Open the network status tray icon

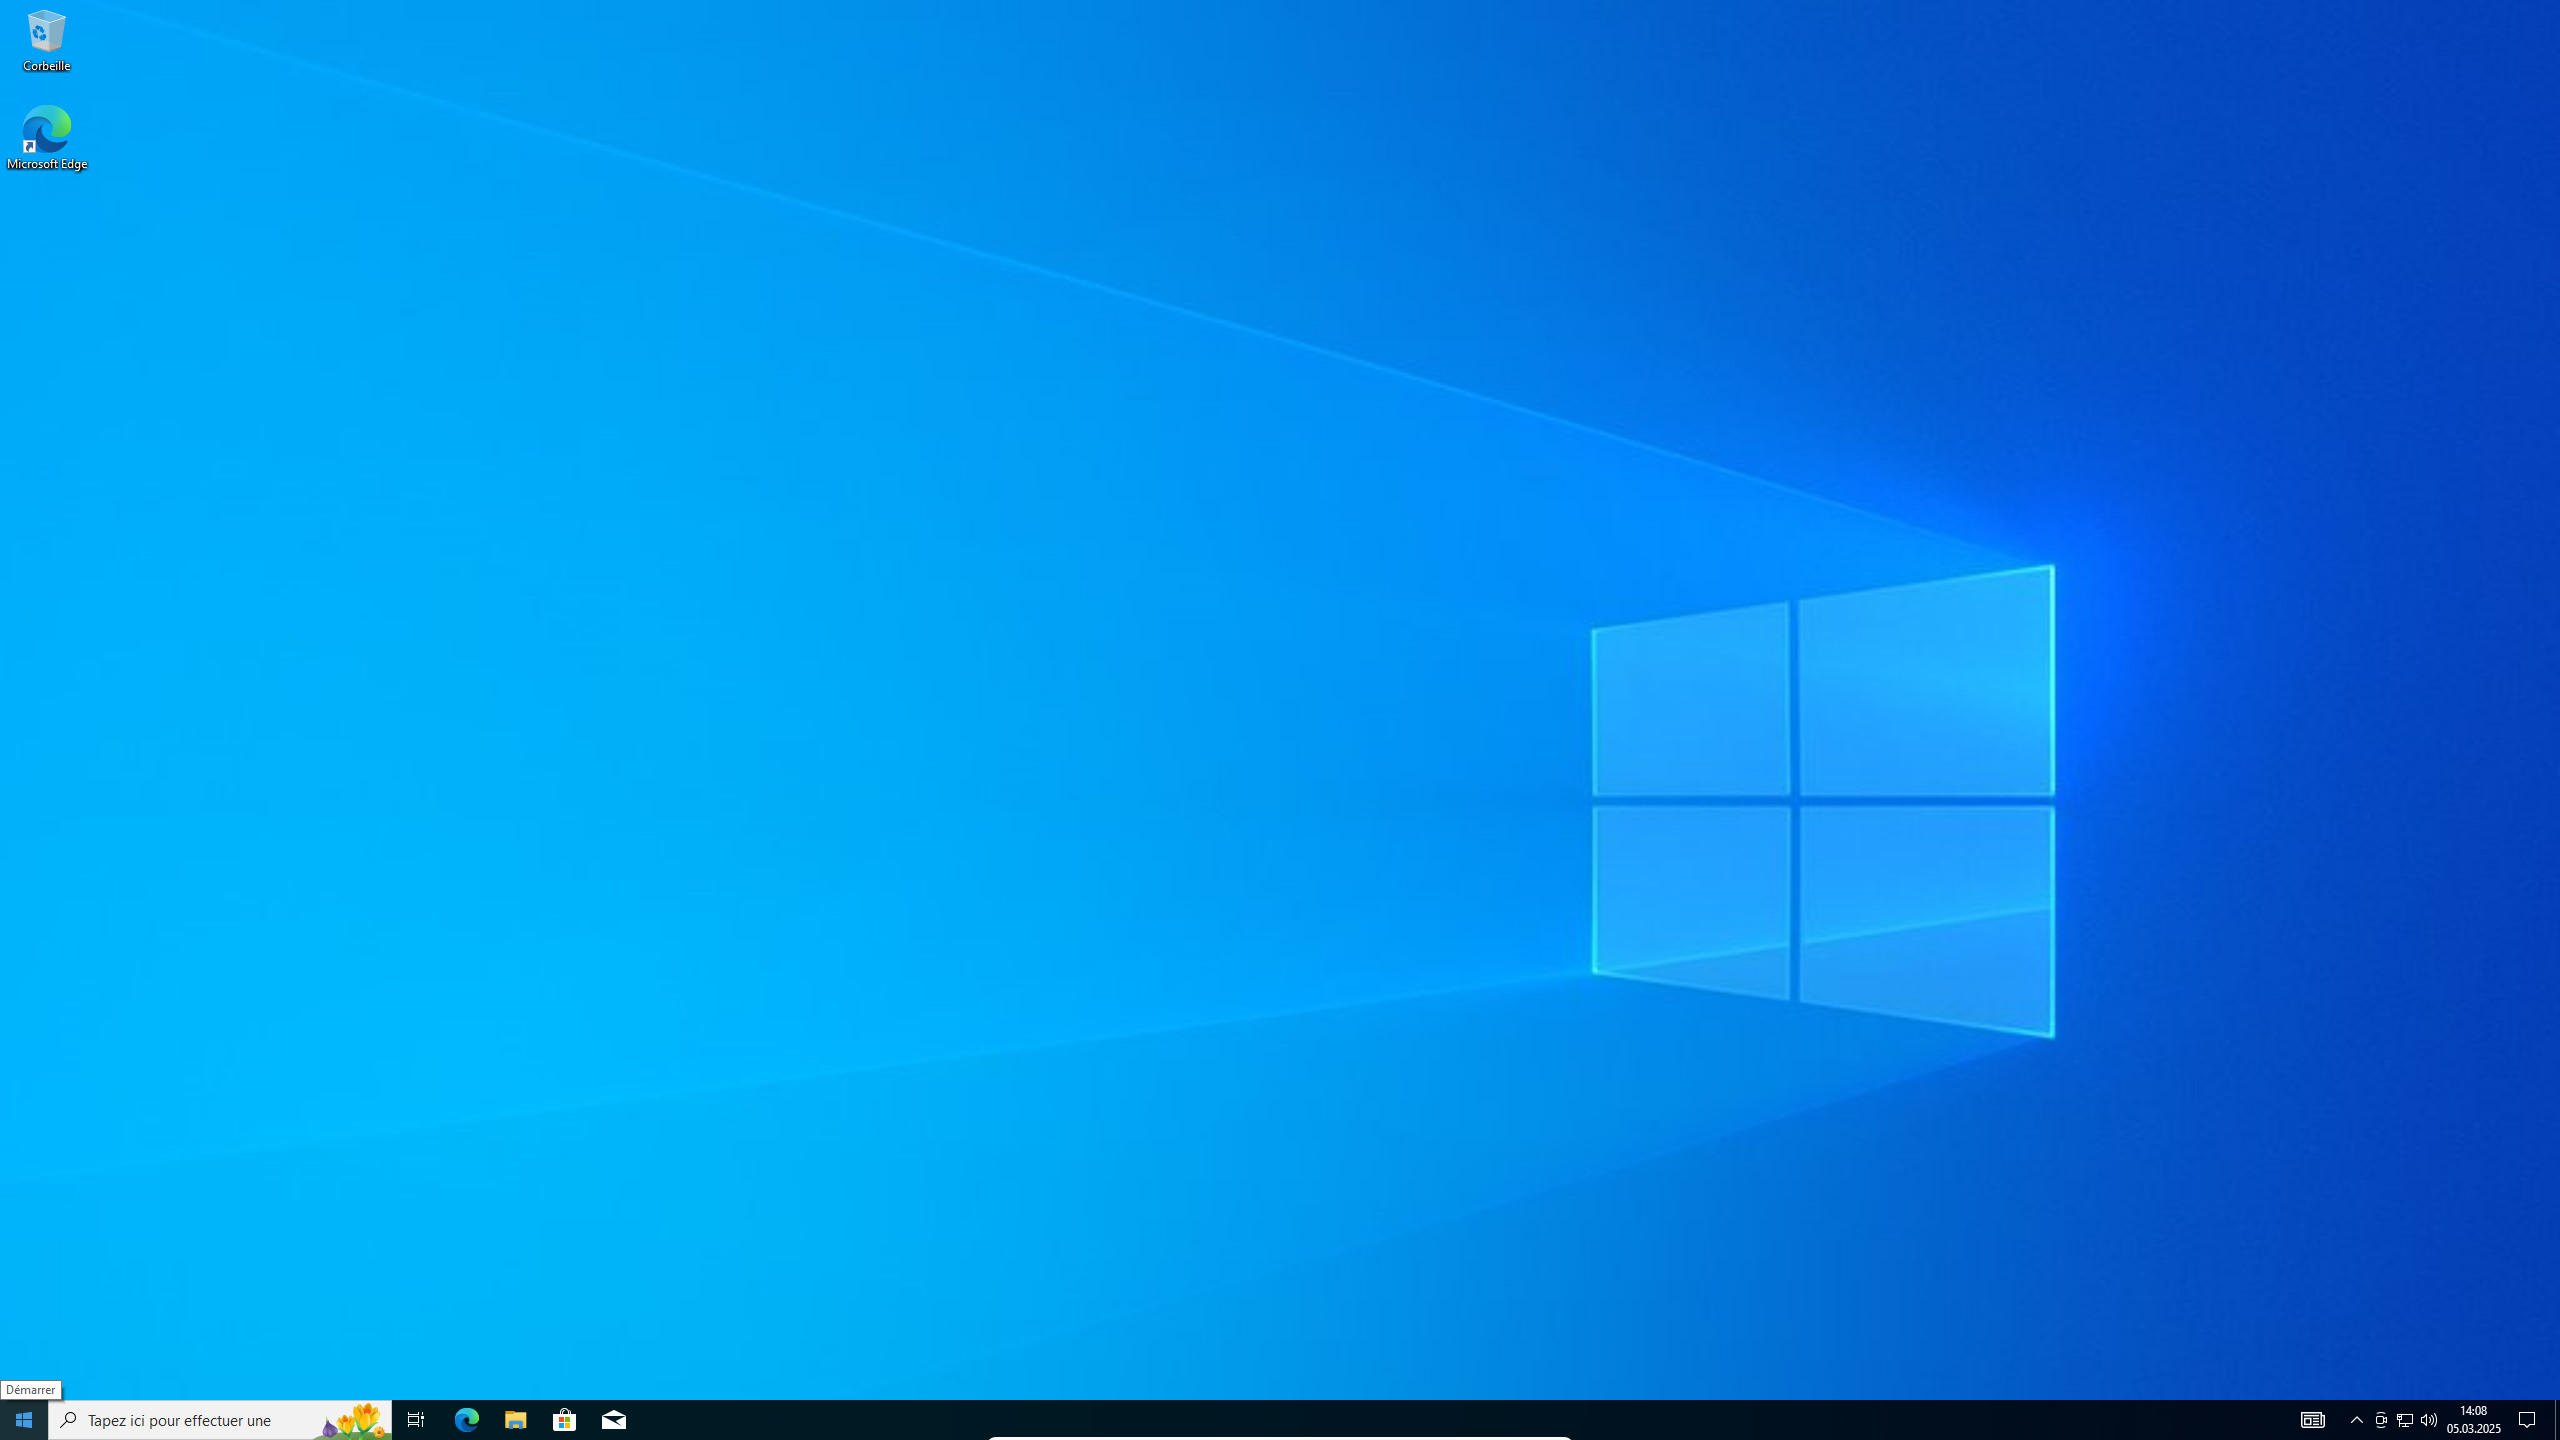[x=2405, y=1420]
